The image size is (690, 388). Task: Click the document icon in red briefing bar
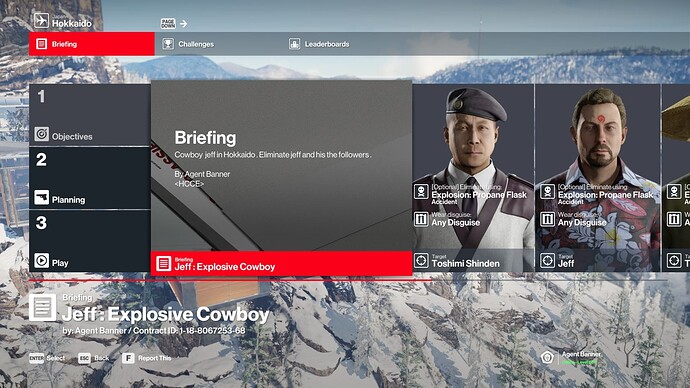(163, 264)
